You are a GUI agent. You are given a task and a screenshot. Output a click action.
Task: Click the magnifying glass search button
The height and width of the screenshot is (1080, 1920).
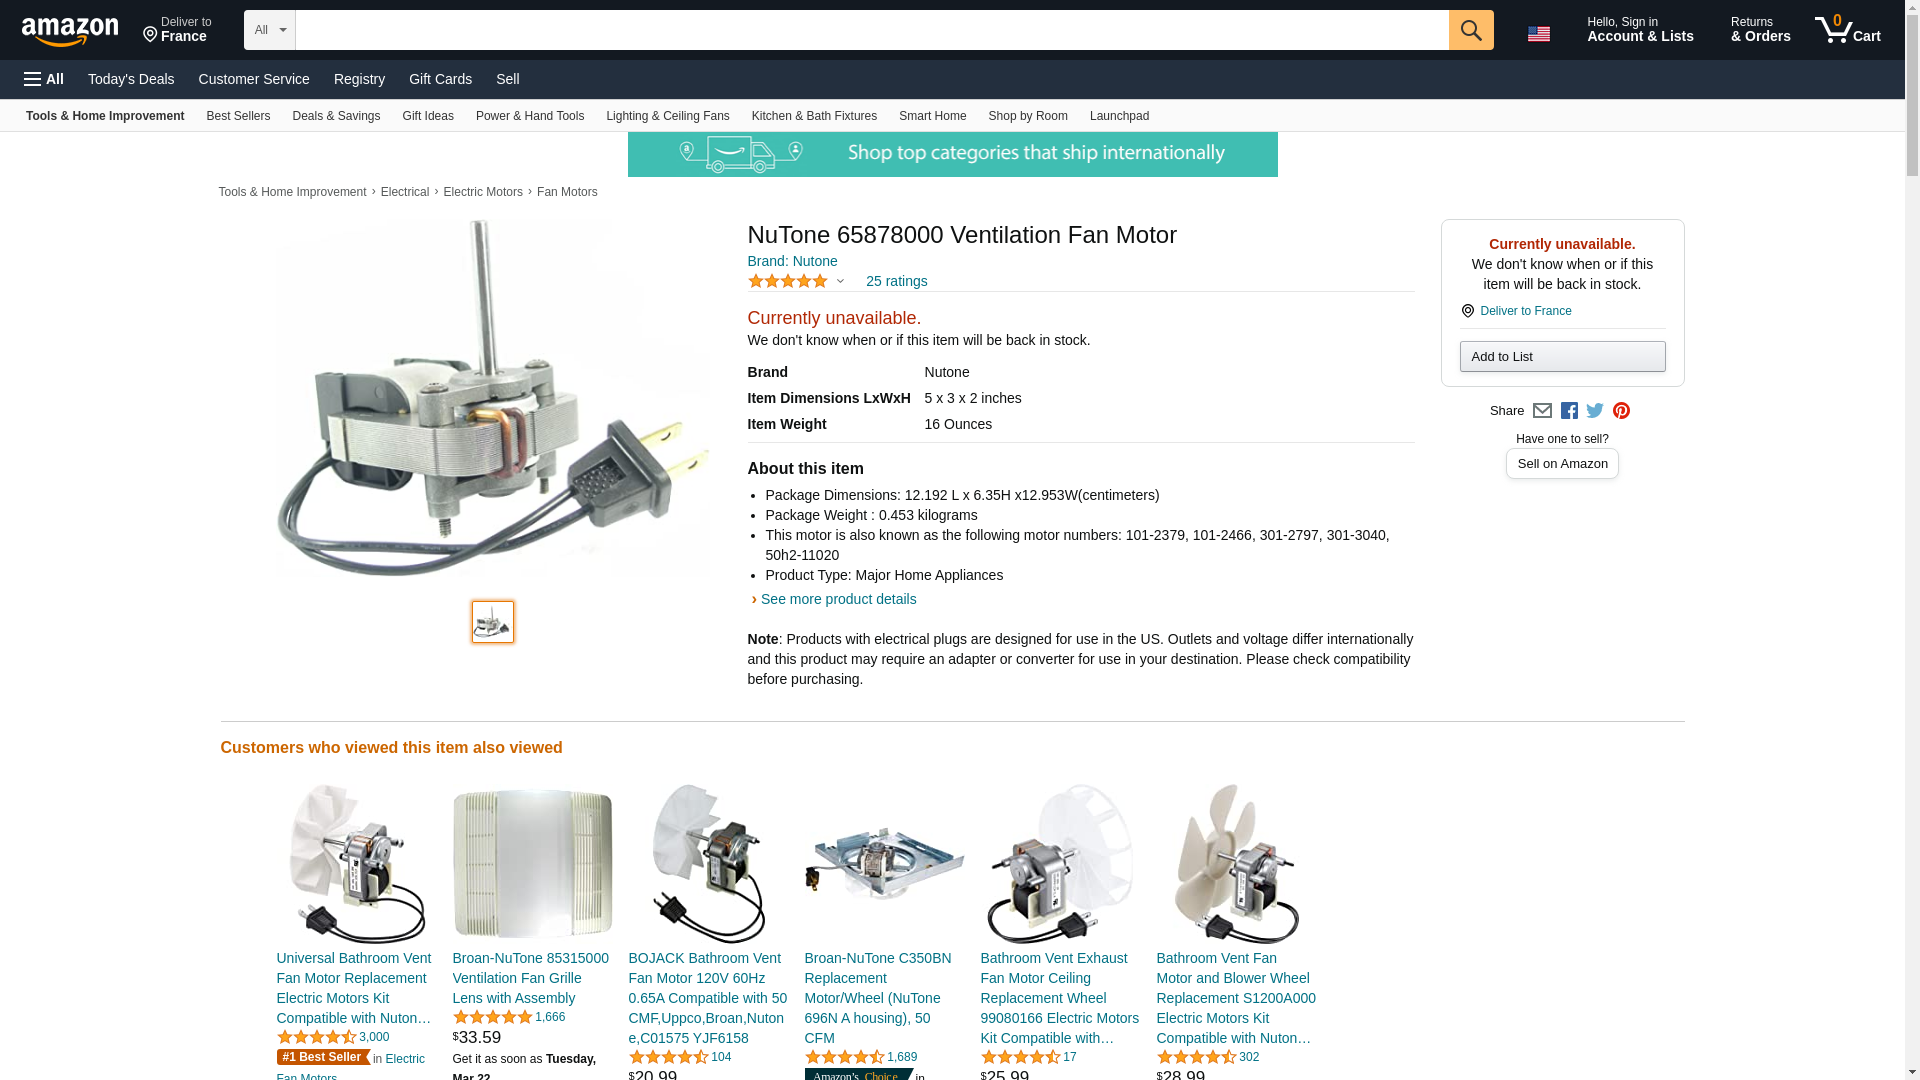[x=1470, y=30]
